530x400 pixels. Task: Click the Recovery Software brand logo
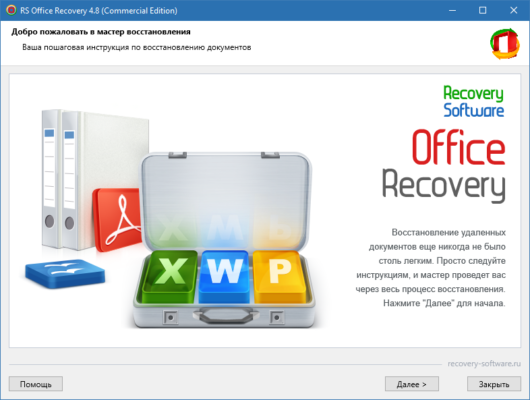pyautogui.click(x=474, y=101)
